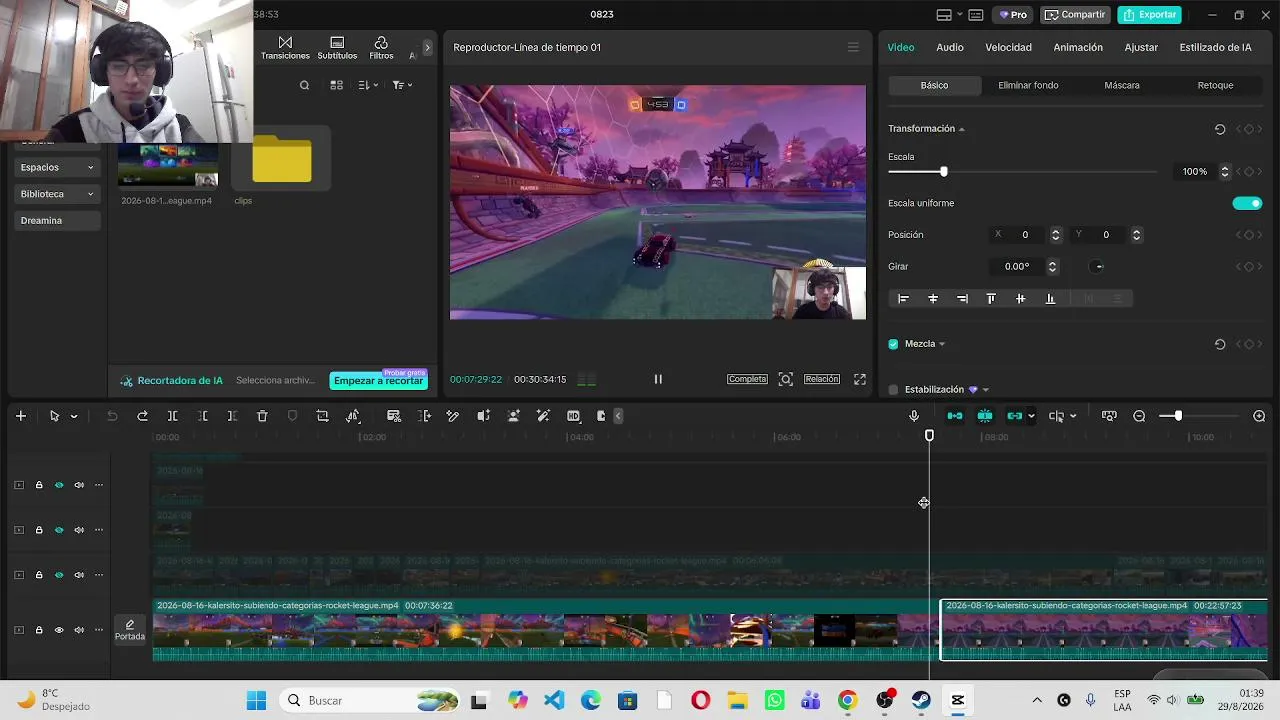Switch to the Audio tab
Screen dimensions: 1280x720
pyautogui.click(x=950, y=47)
